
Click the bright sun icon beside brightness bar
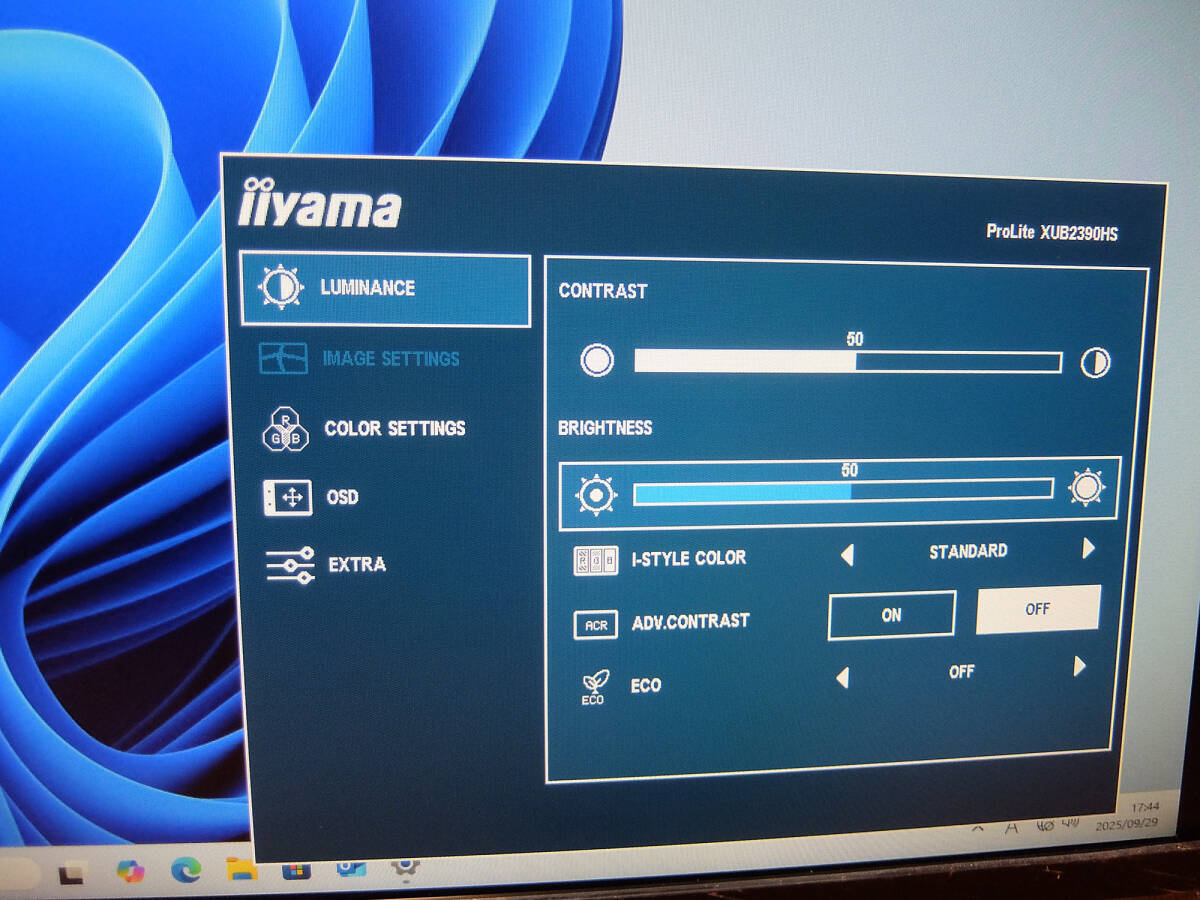tap(1087, 488)
